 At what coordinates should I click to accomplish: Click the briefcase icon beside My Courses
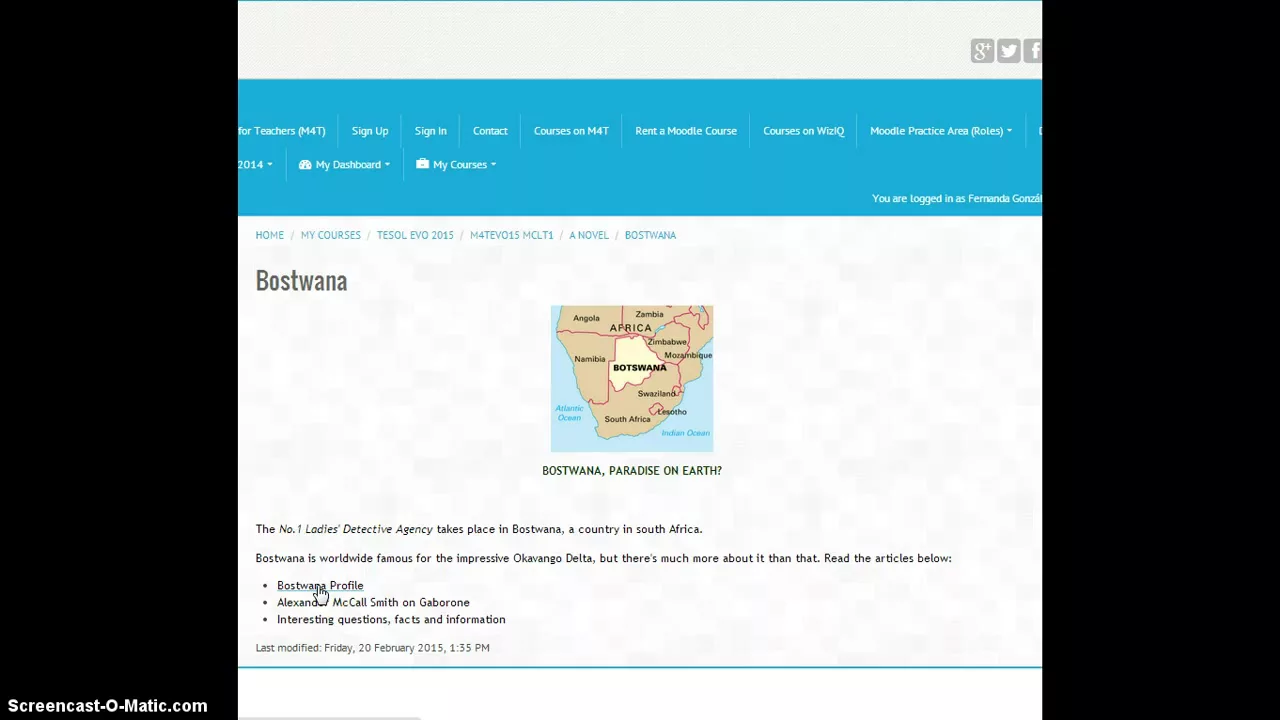coord(422,164)
